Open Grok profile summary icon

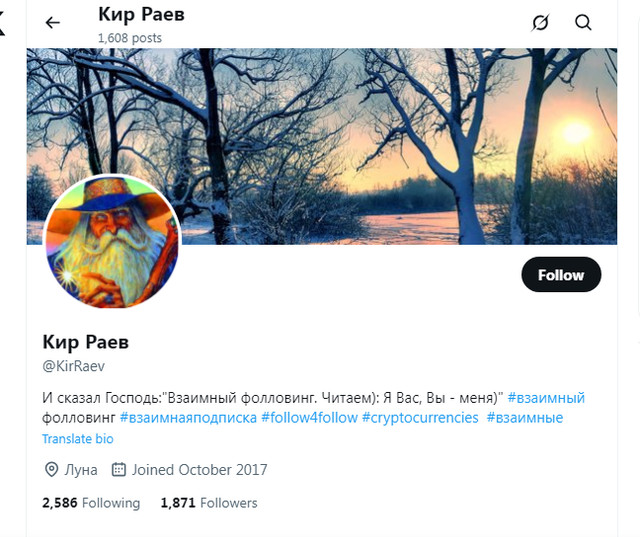pos(540,22)
